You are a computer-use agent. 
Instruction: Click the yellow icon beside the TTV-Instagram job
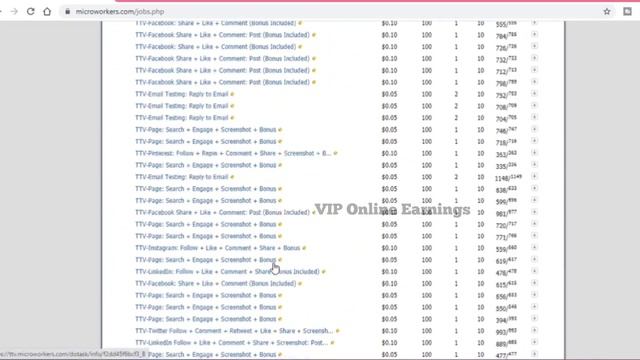(304, 249)
